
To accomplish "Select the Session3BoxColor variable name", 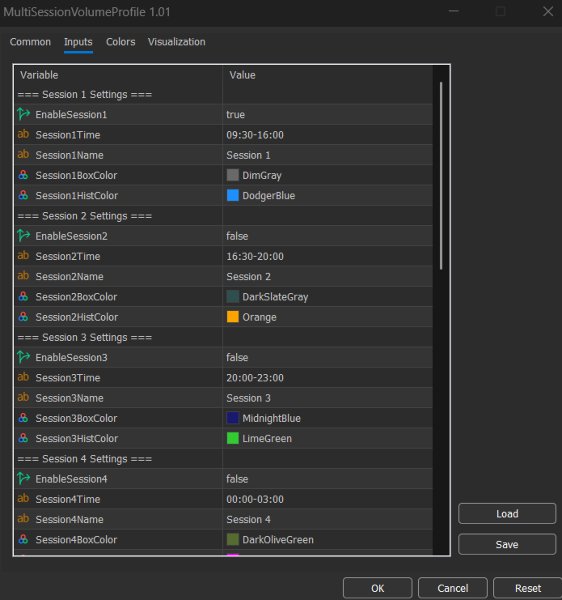I will click(76, 418).
